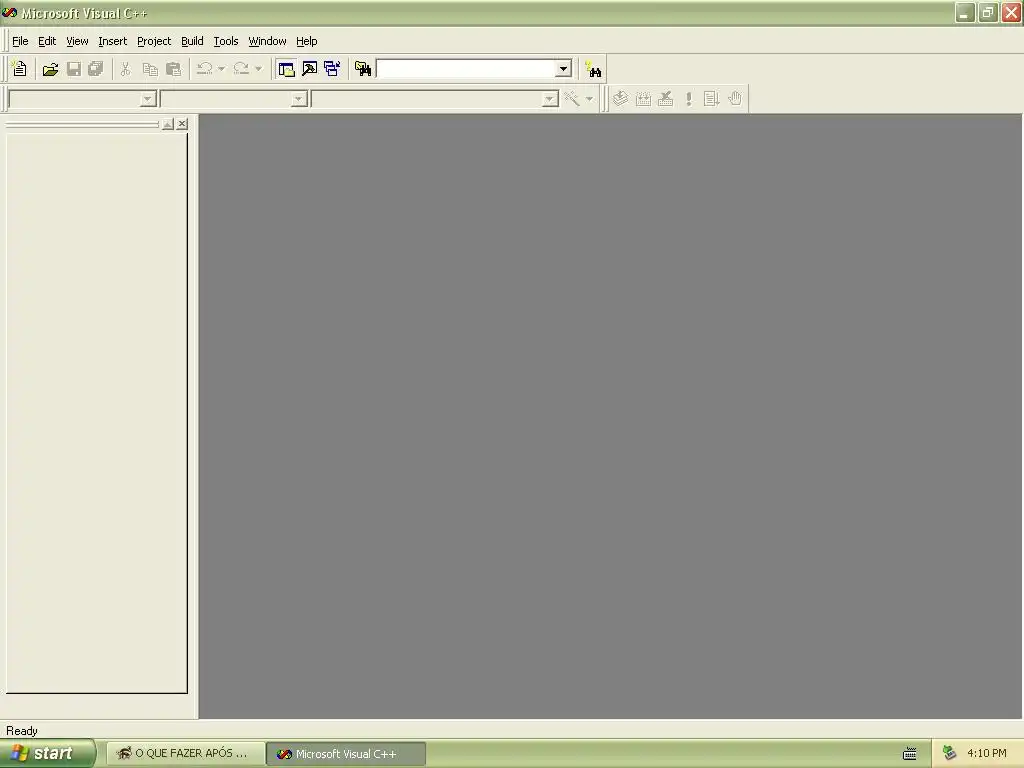
Task: Click the on-screen keyboard tray icon
Action: pyautogui.click(x=910, y=754)
